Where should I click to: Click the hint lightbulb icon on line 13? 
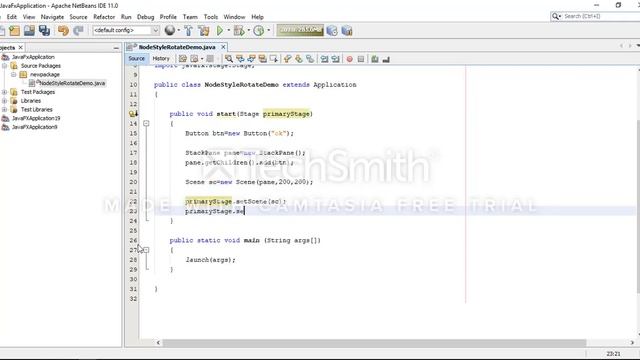click(133, 114)
